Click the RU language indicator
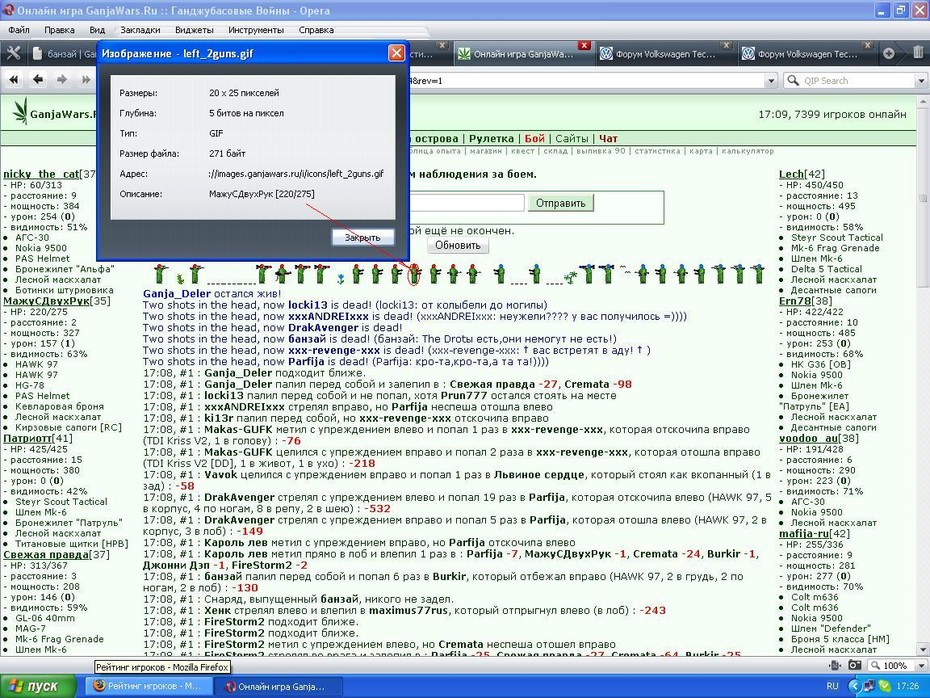 833,686
